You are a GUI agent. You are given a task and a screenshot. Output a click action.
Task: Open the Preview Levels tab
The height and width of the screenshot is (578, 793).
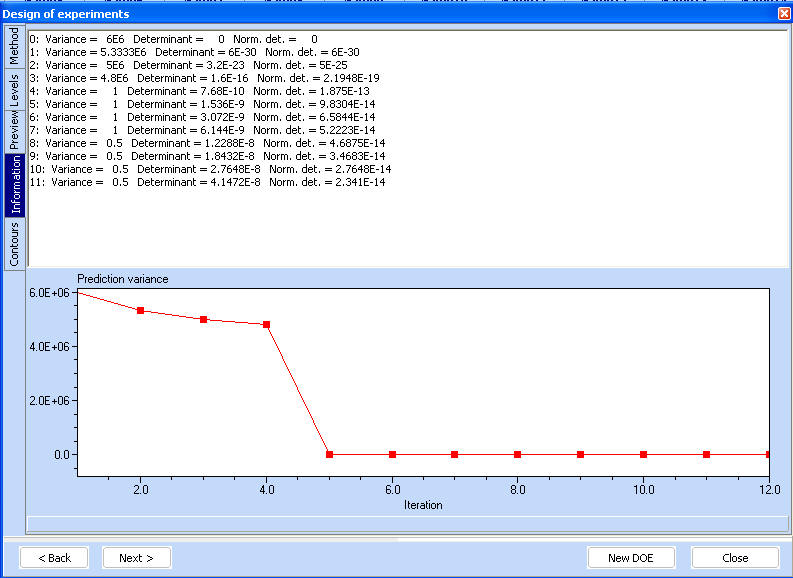point(14,110)
